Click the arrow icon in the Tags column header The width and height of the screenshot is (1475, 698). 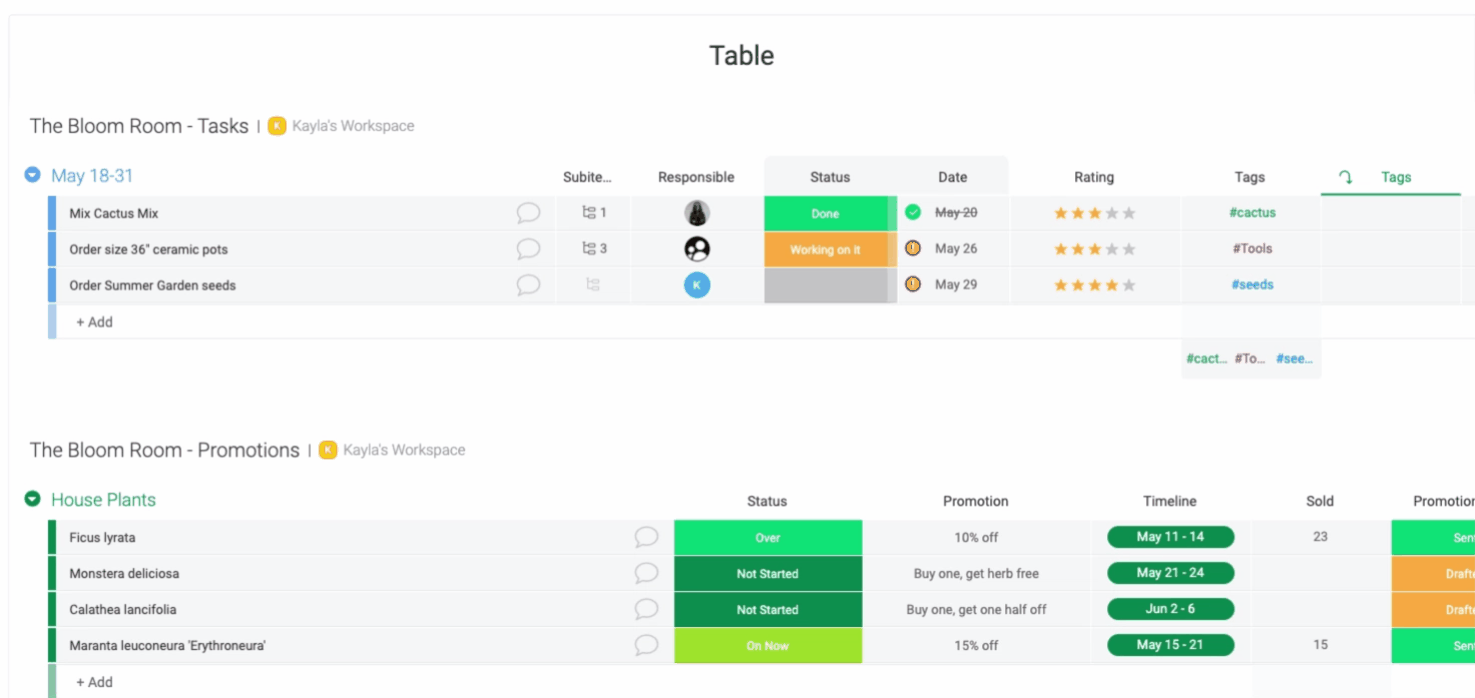point(1345,177)
